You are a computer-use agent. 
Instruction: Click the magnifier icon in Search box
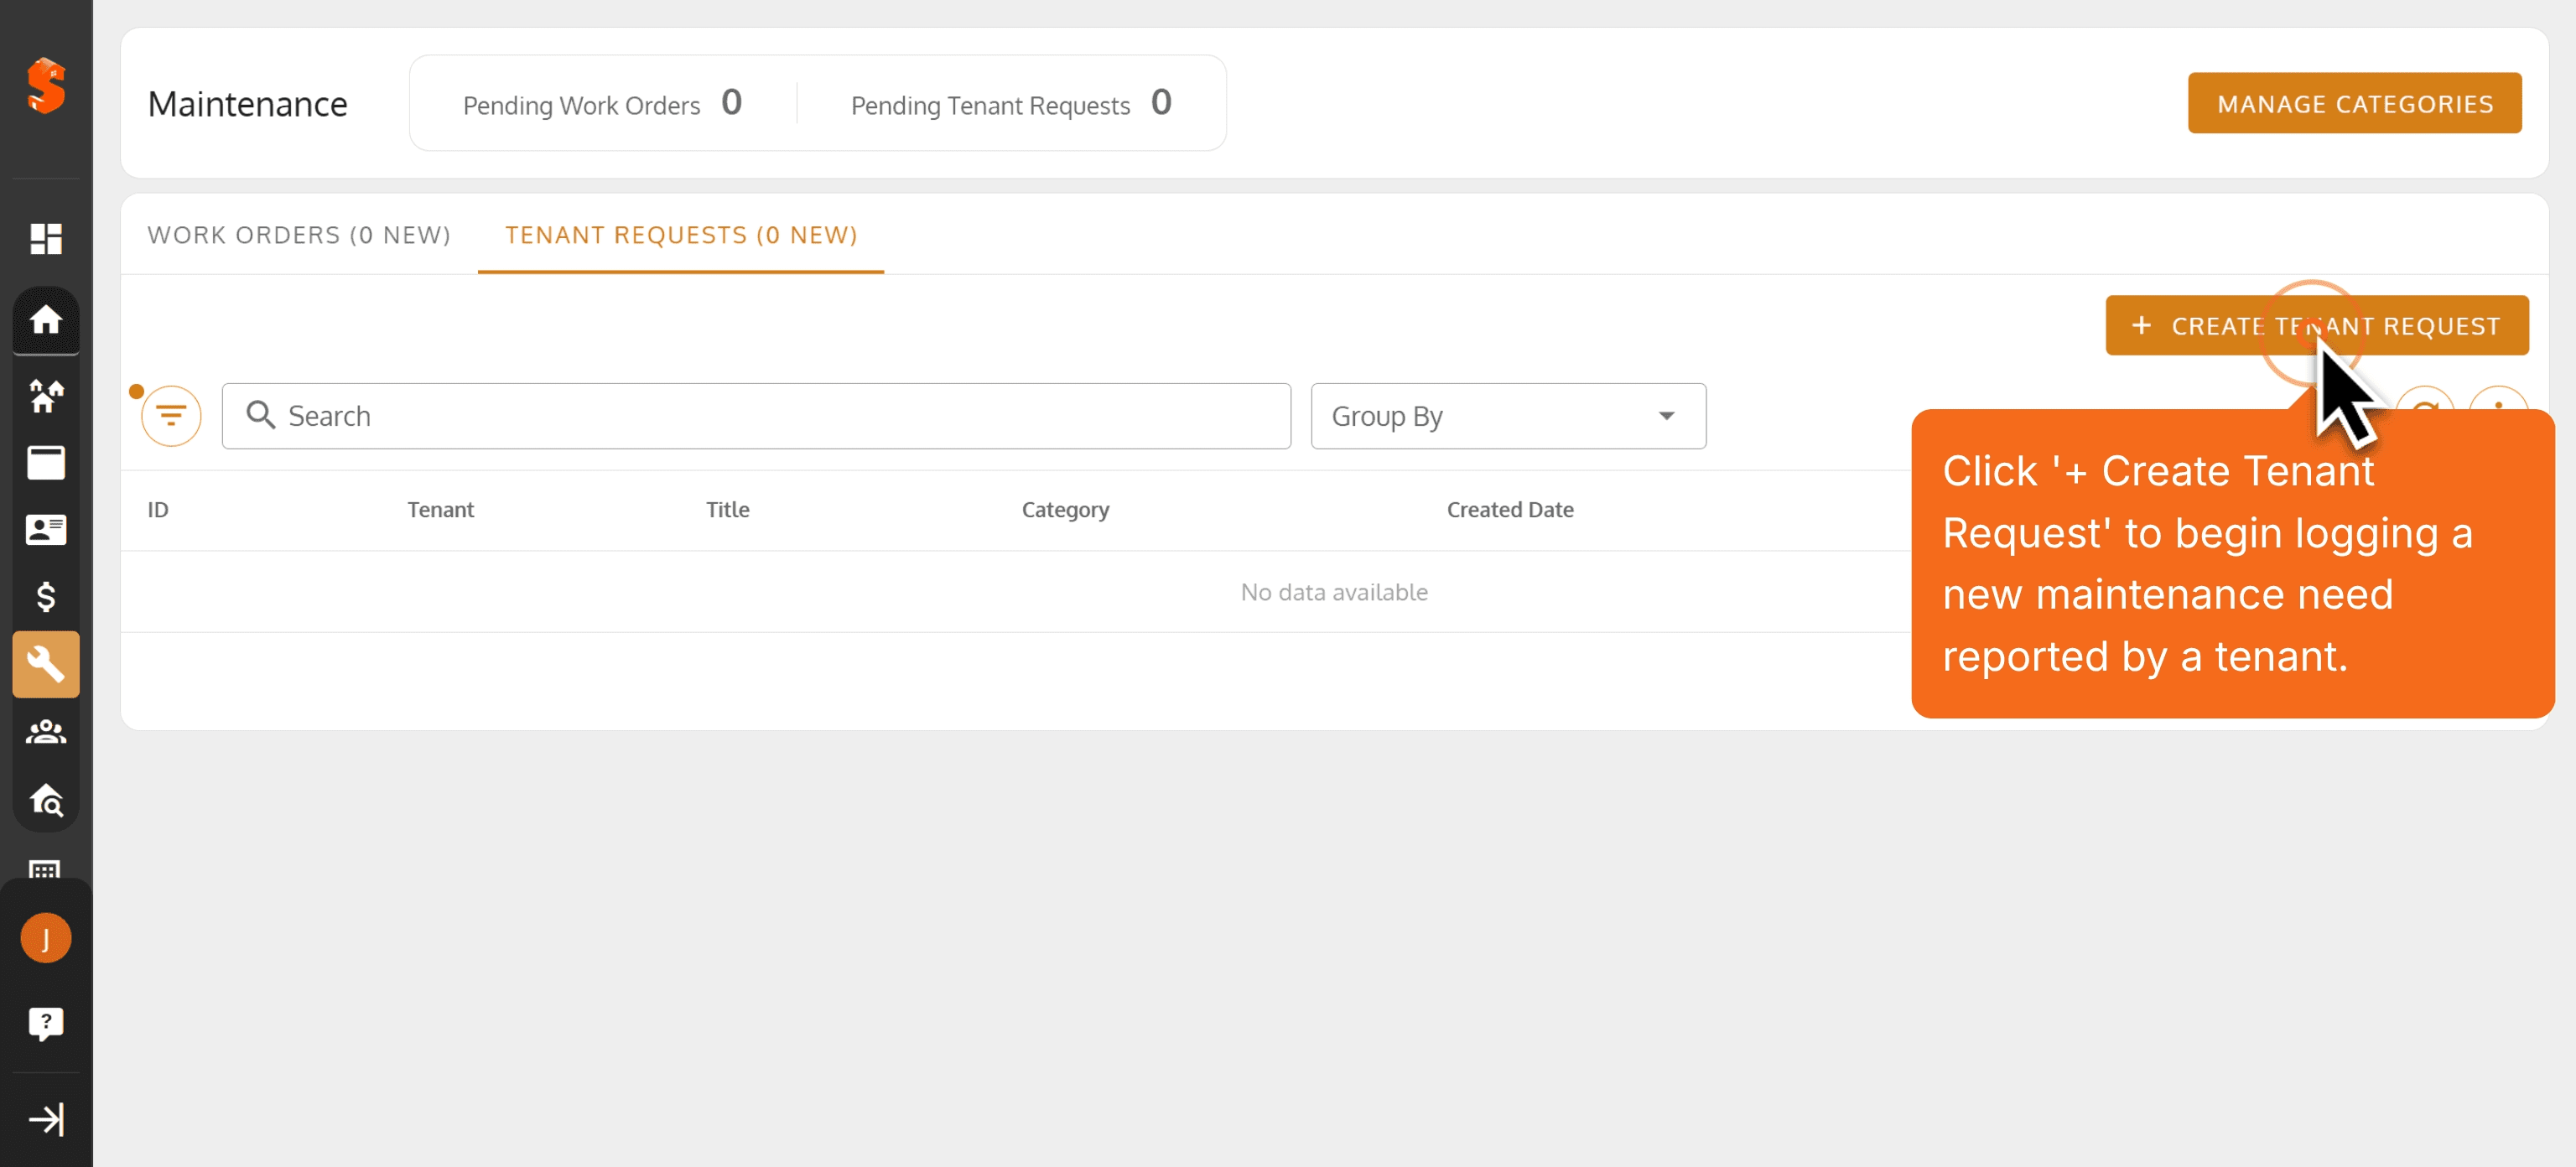[x=260, y=415]
